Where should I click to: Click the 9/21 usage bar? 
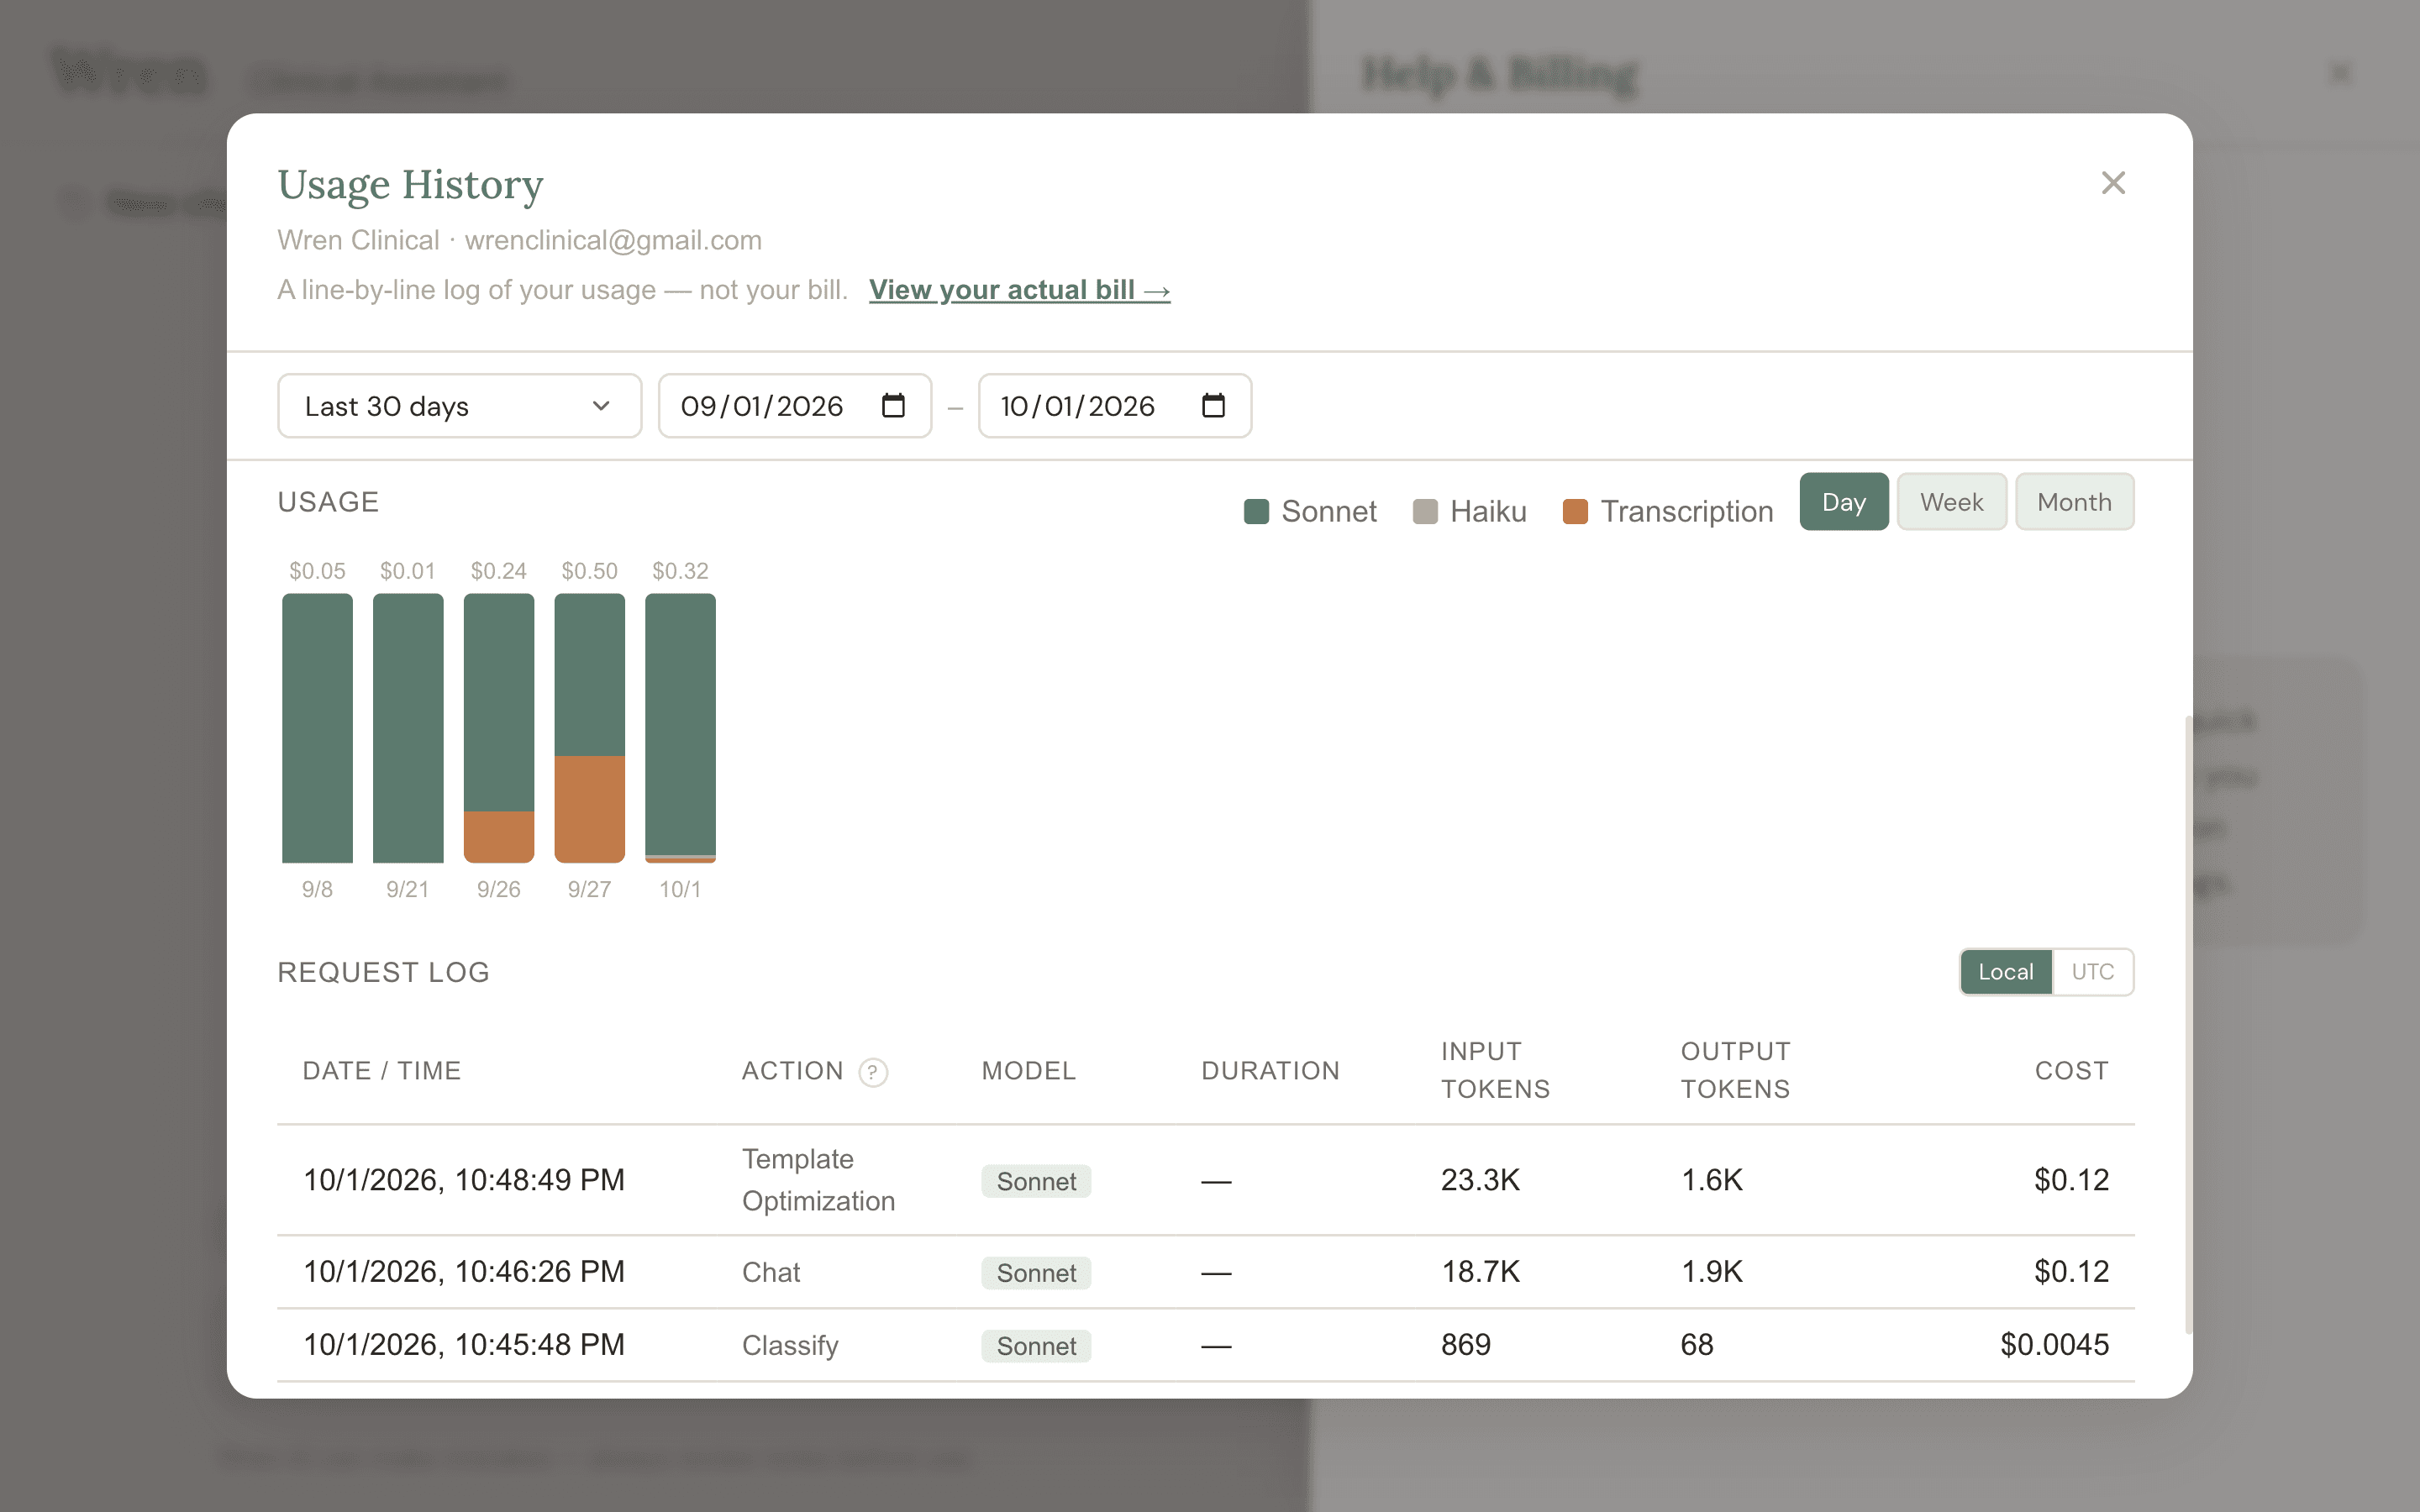tap(408, 728)
